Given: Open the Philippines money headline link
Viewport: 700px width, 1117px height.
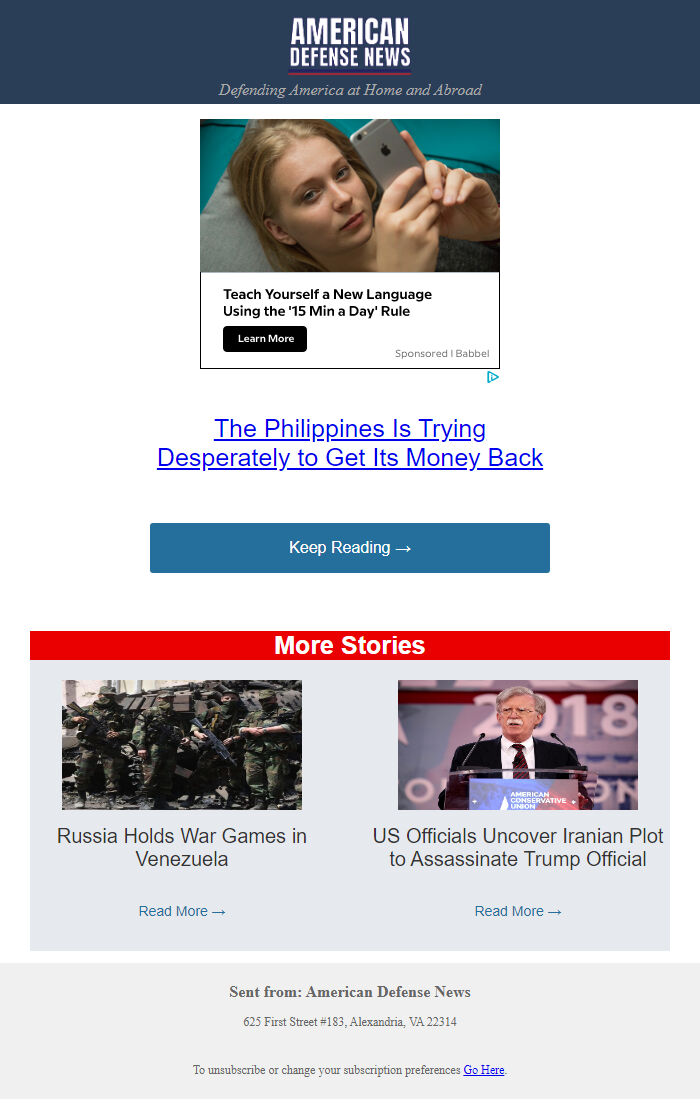Looking at the screenshot, I should click(350, 443).
